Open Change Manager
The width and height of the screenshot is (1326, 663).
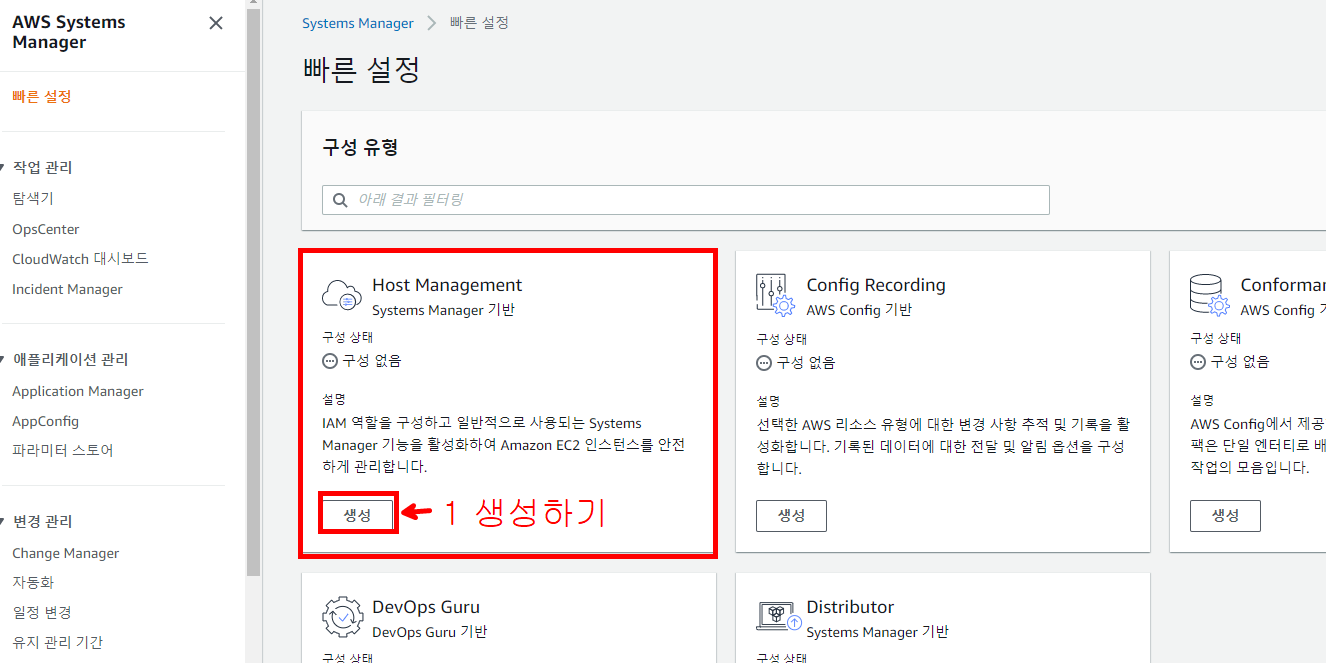tap(65, 553)
